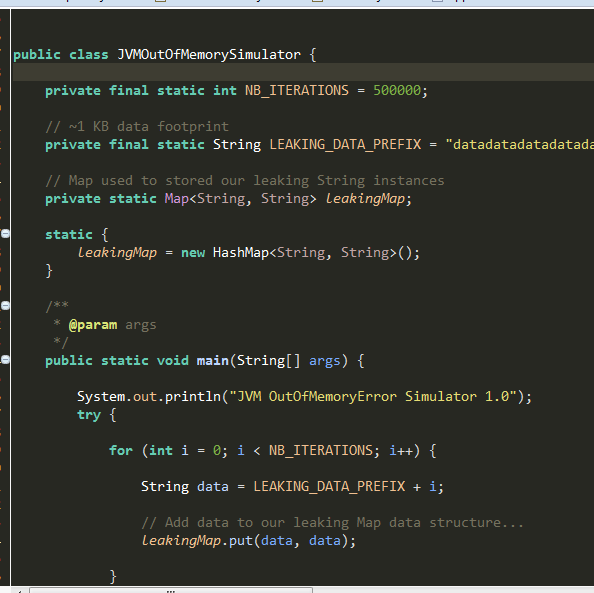Click the @param Javadoc tag
The width and height of the screenshot is (594, 593).
pyautogui.click(x=93, y=325)
